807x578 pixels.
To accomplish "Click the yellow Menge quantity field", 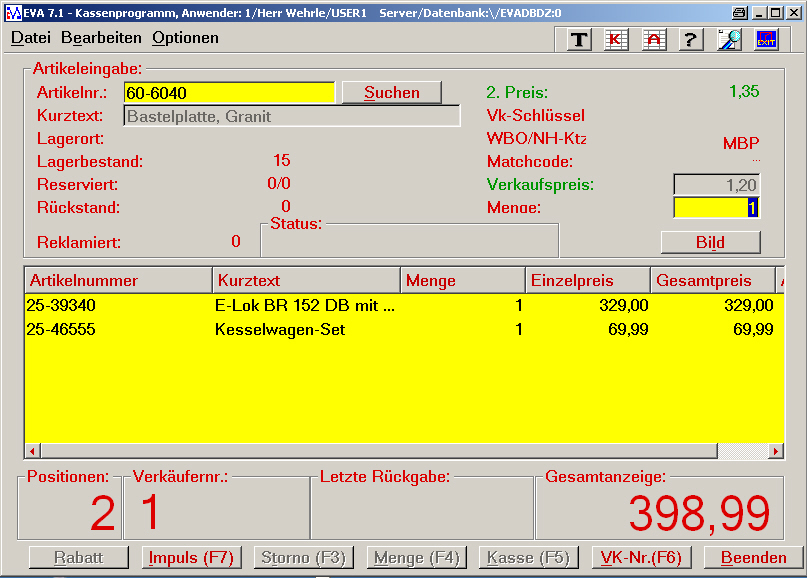I will (716, 207).
